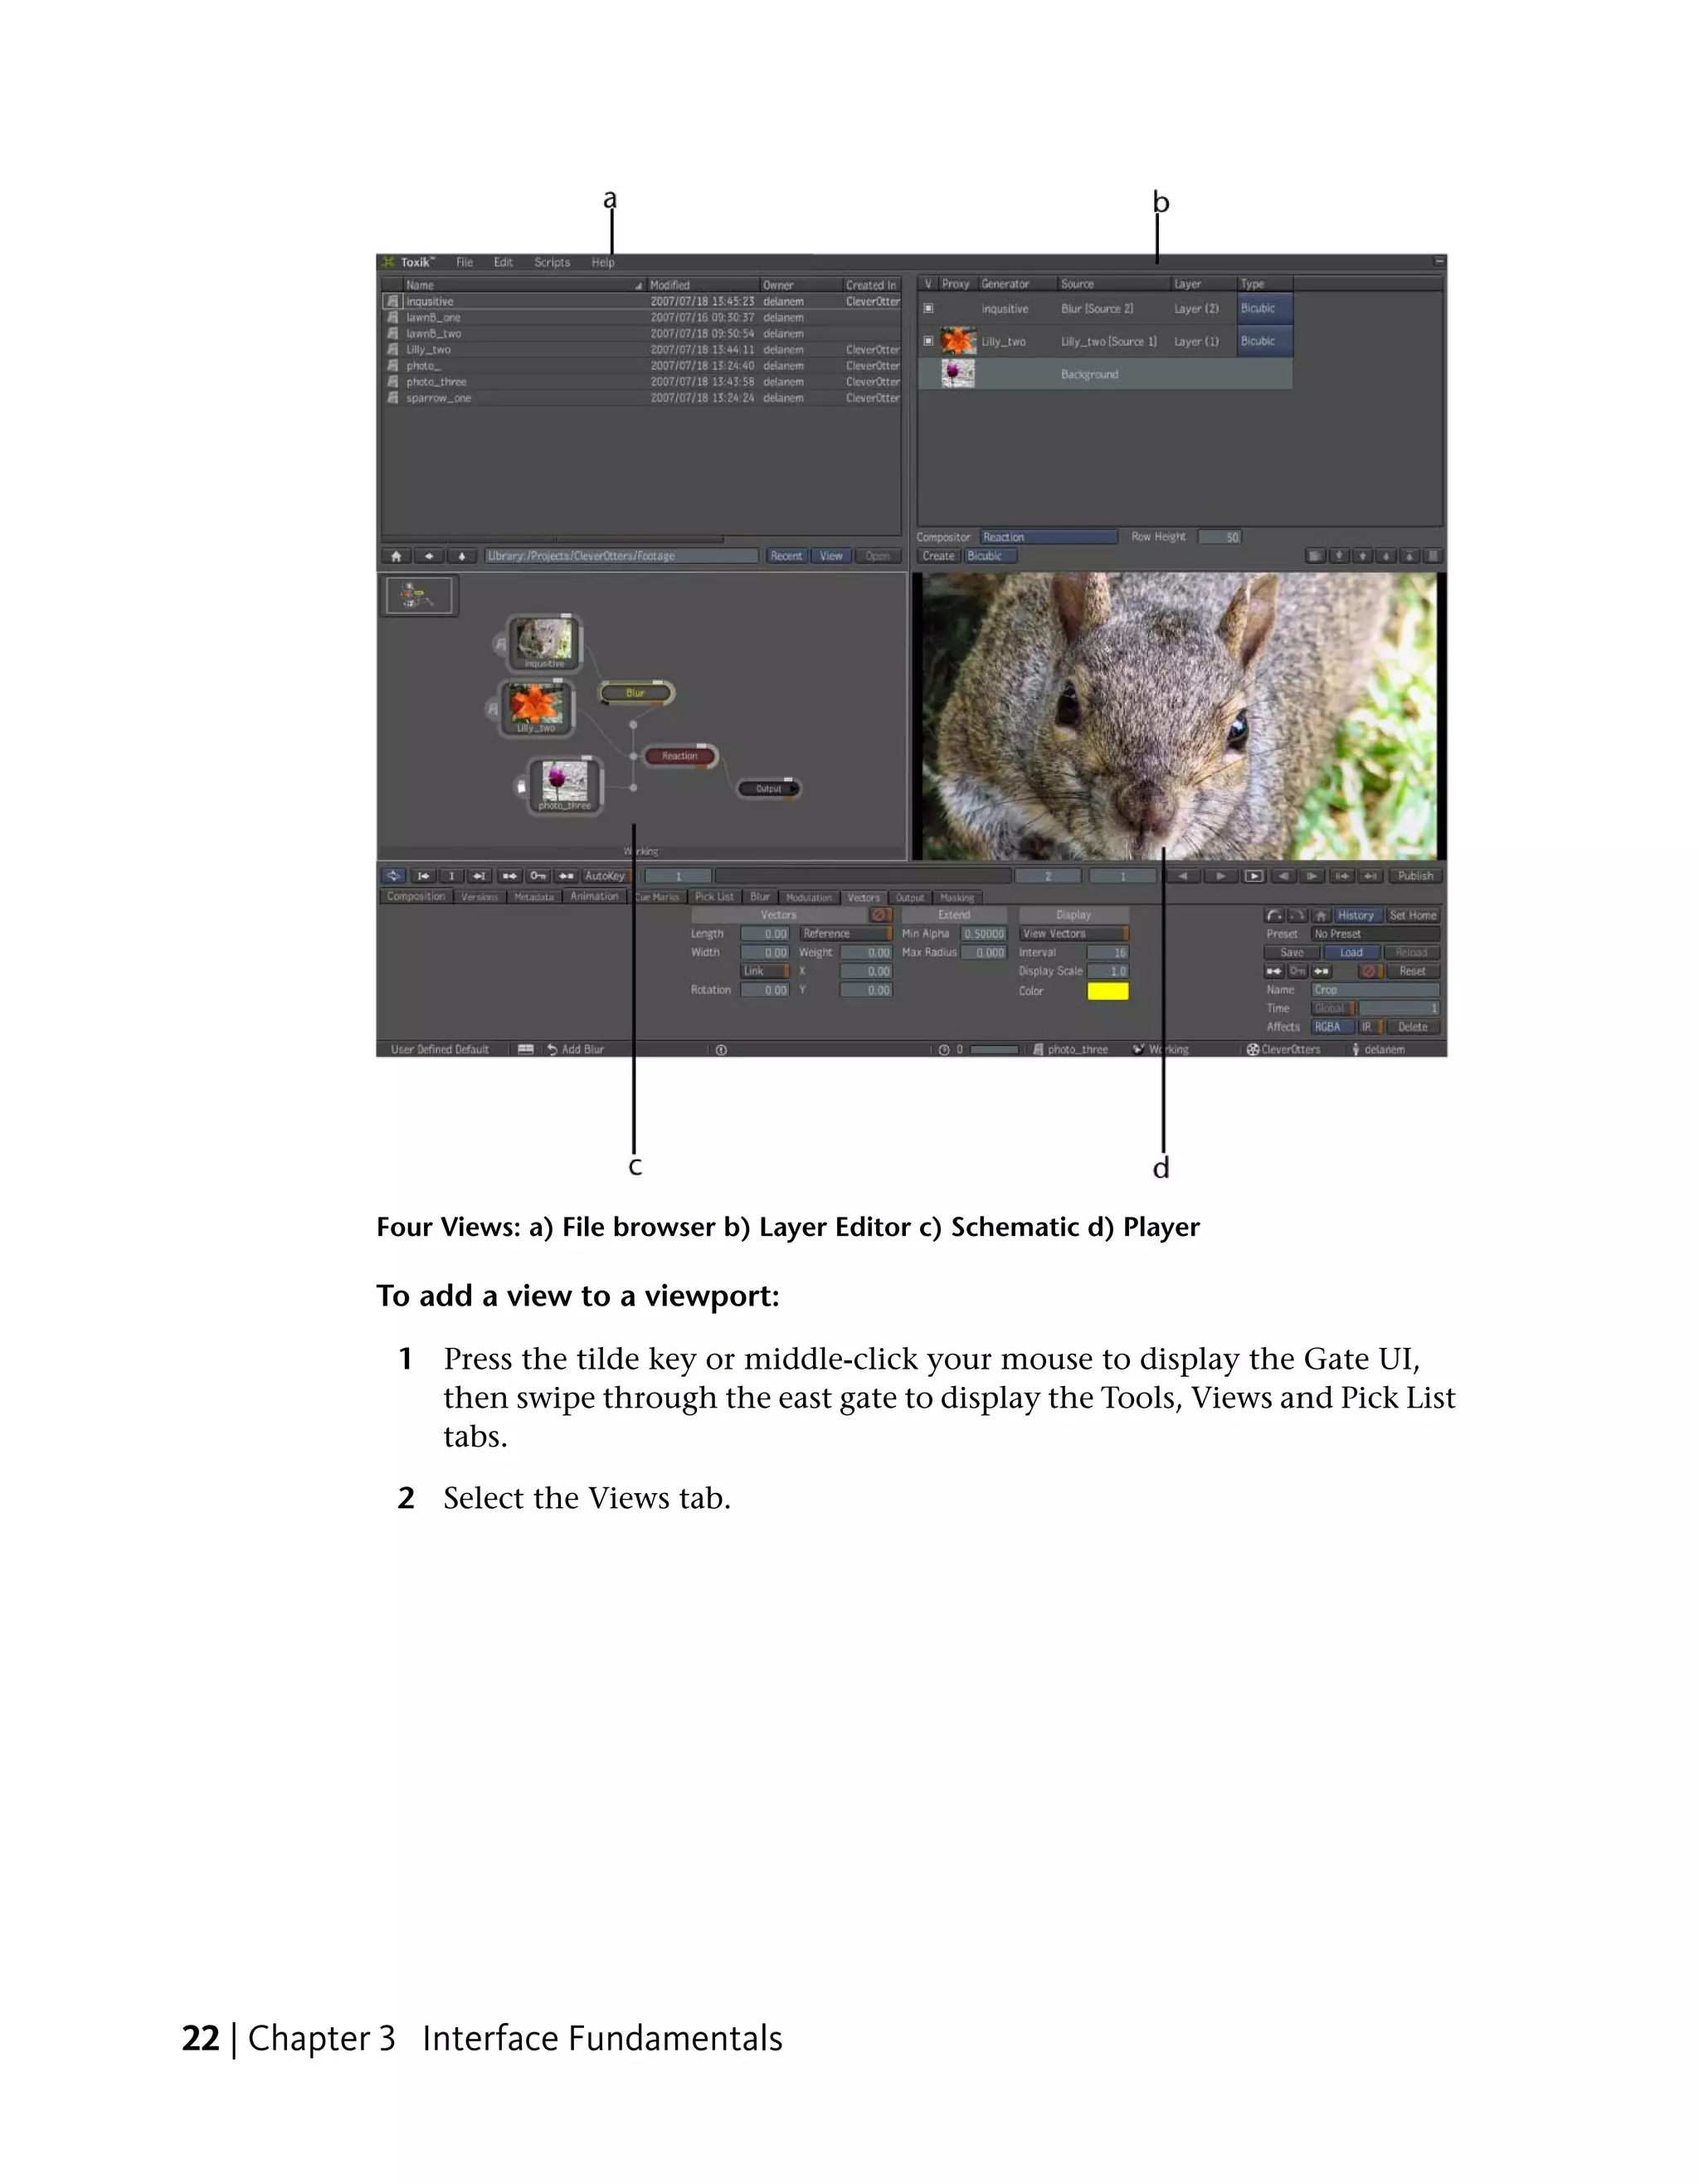Image resolution: width=1699 pixels, height=2184 pixels.
Task: Click the red icon left of Reset
Action: (x=1368, y=971)
